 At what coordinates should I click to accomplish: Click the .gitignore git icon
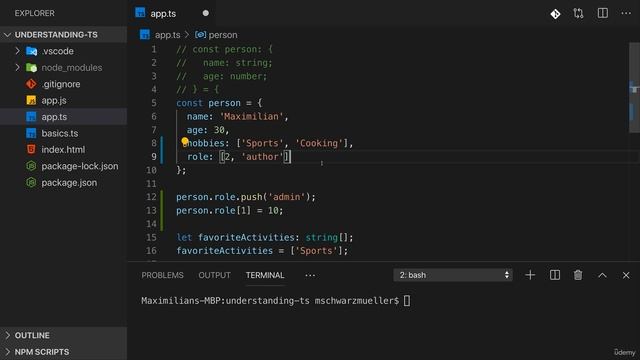[x=31, y=84]
